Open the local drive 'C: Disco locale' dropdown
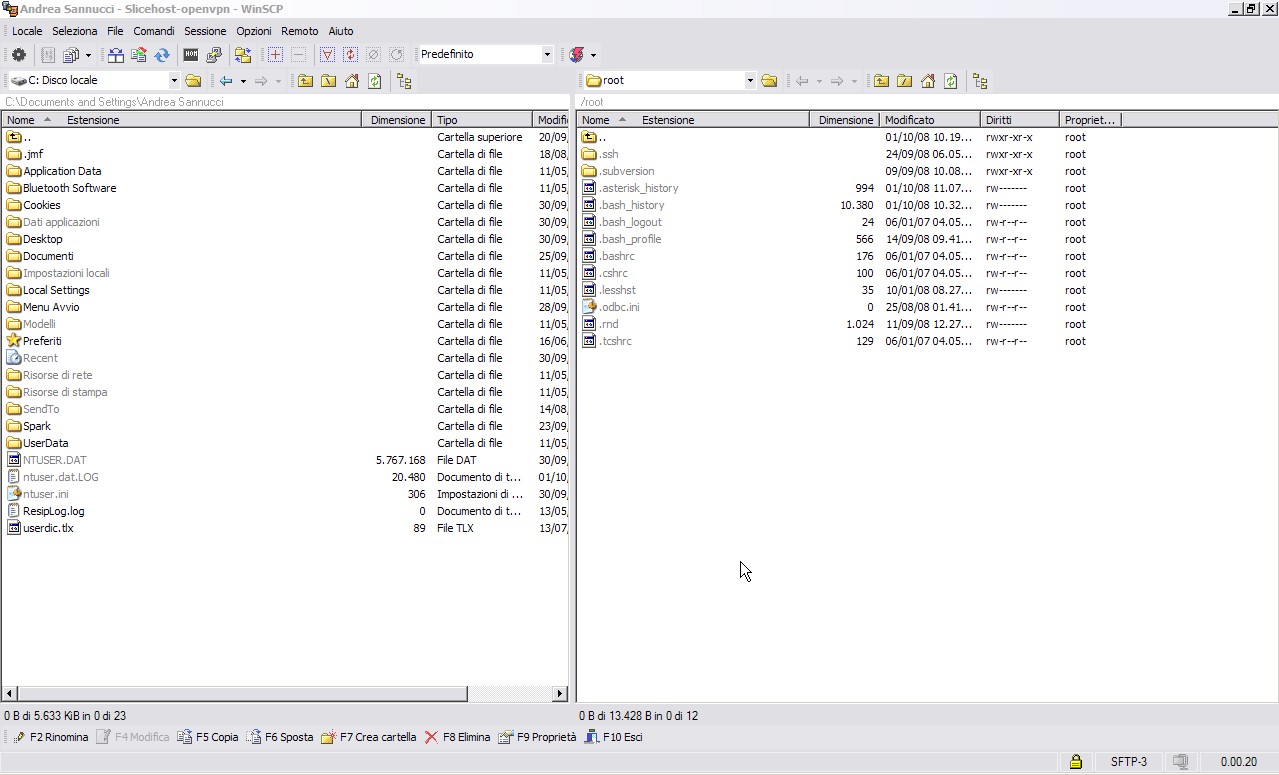 click(174, 81)
